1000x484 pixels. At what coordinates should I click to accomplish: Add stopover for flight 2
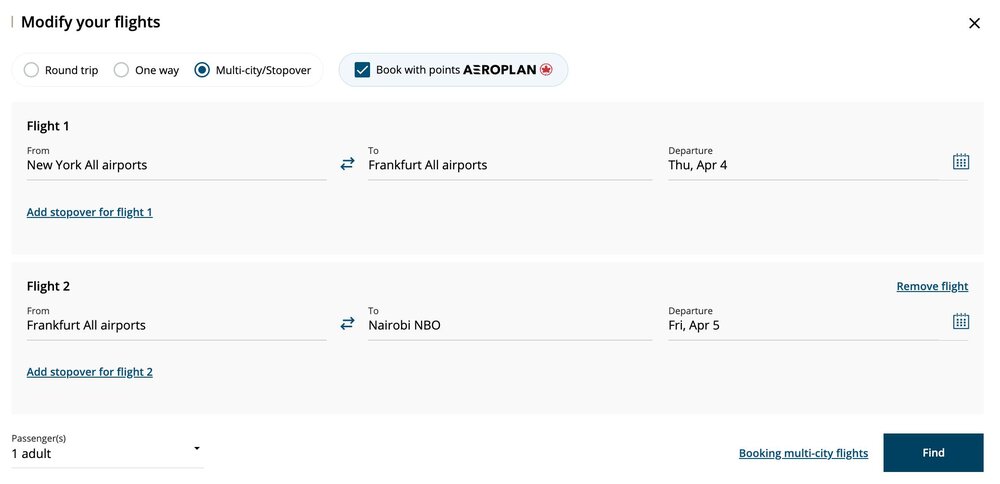[89, 372]
